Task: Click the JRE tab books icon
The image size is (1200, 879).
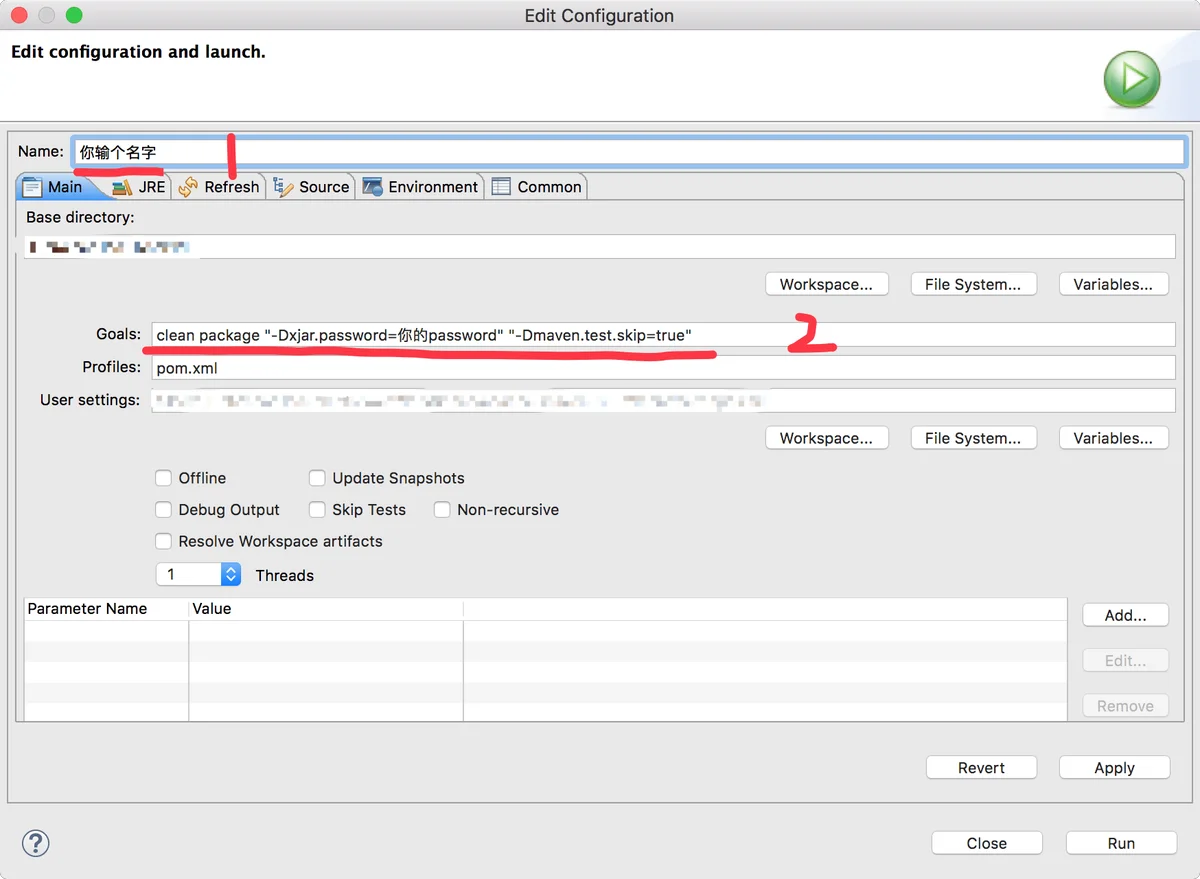Action: tap(122, 187)
